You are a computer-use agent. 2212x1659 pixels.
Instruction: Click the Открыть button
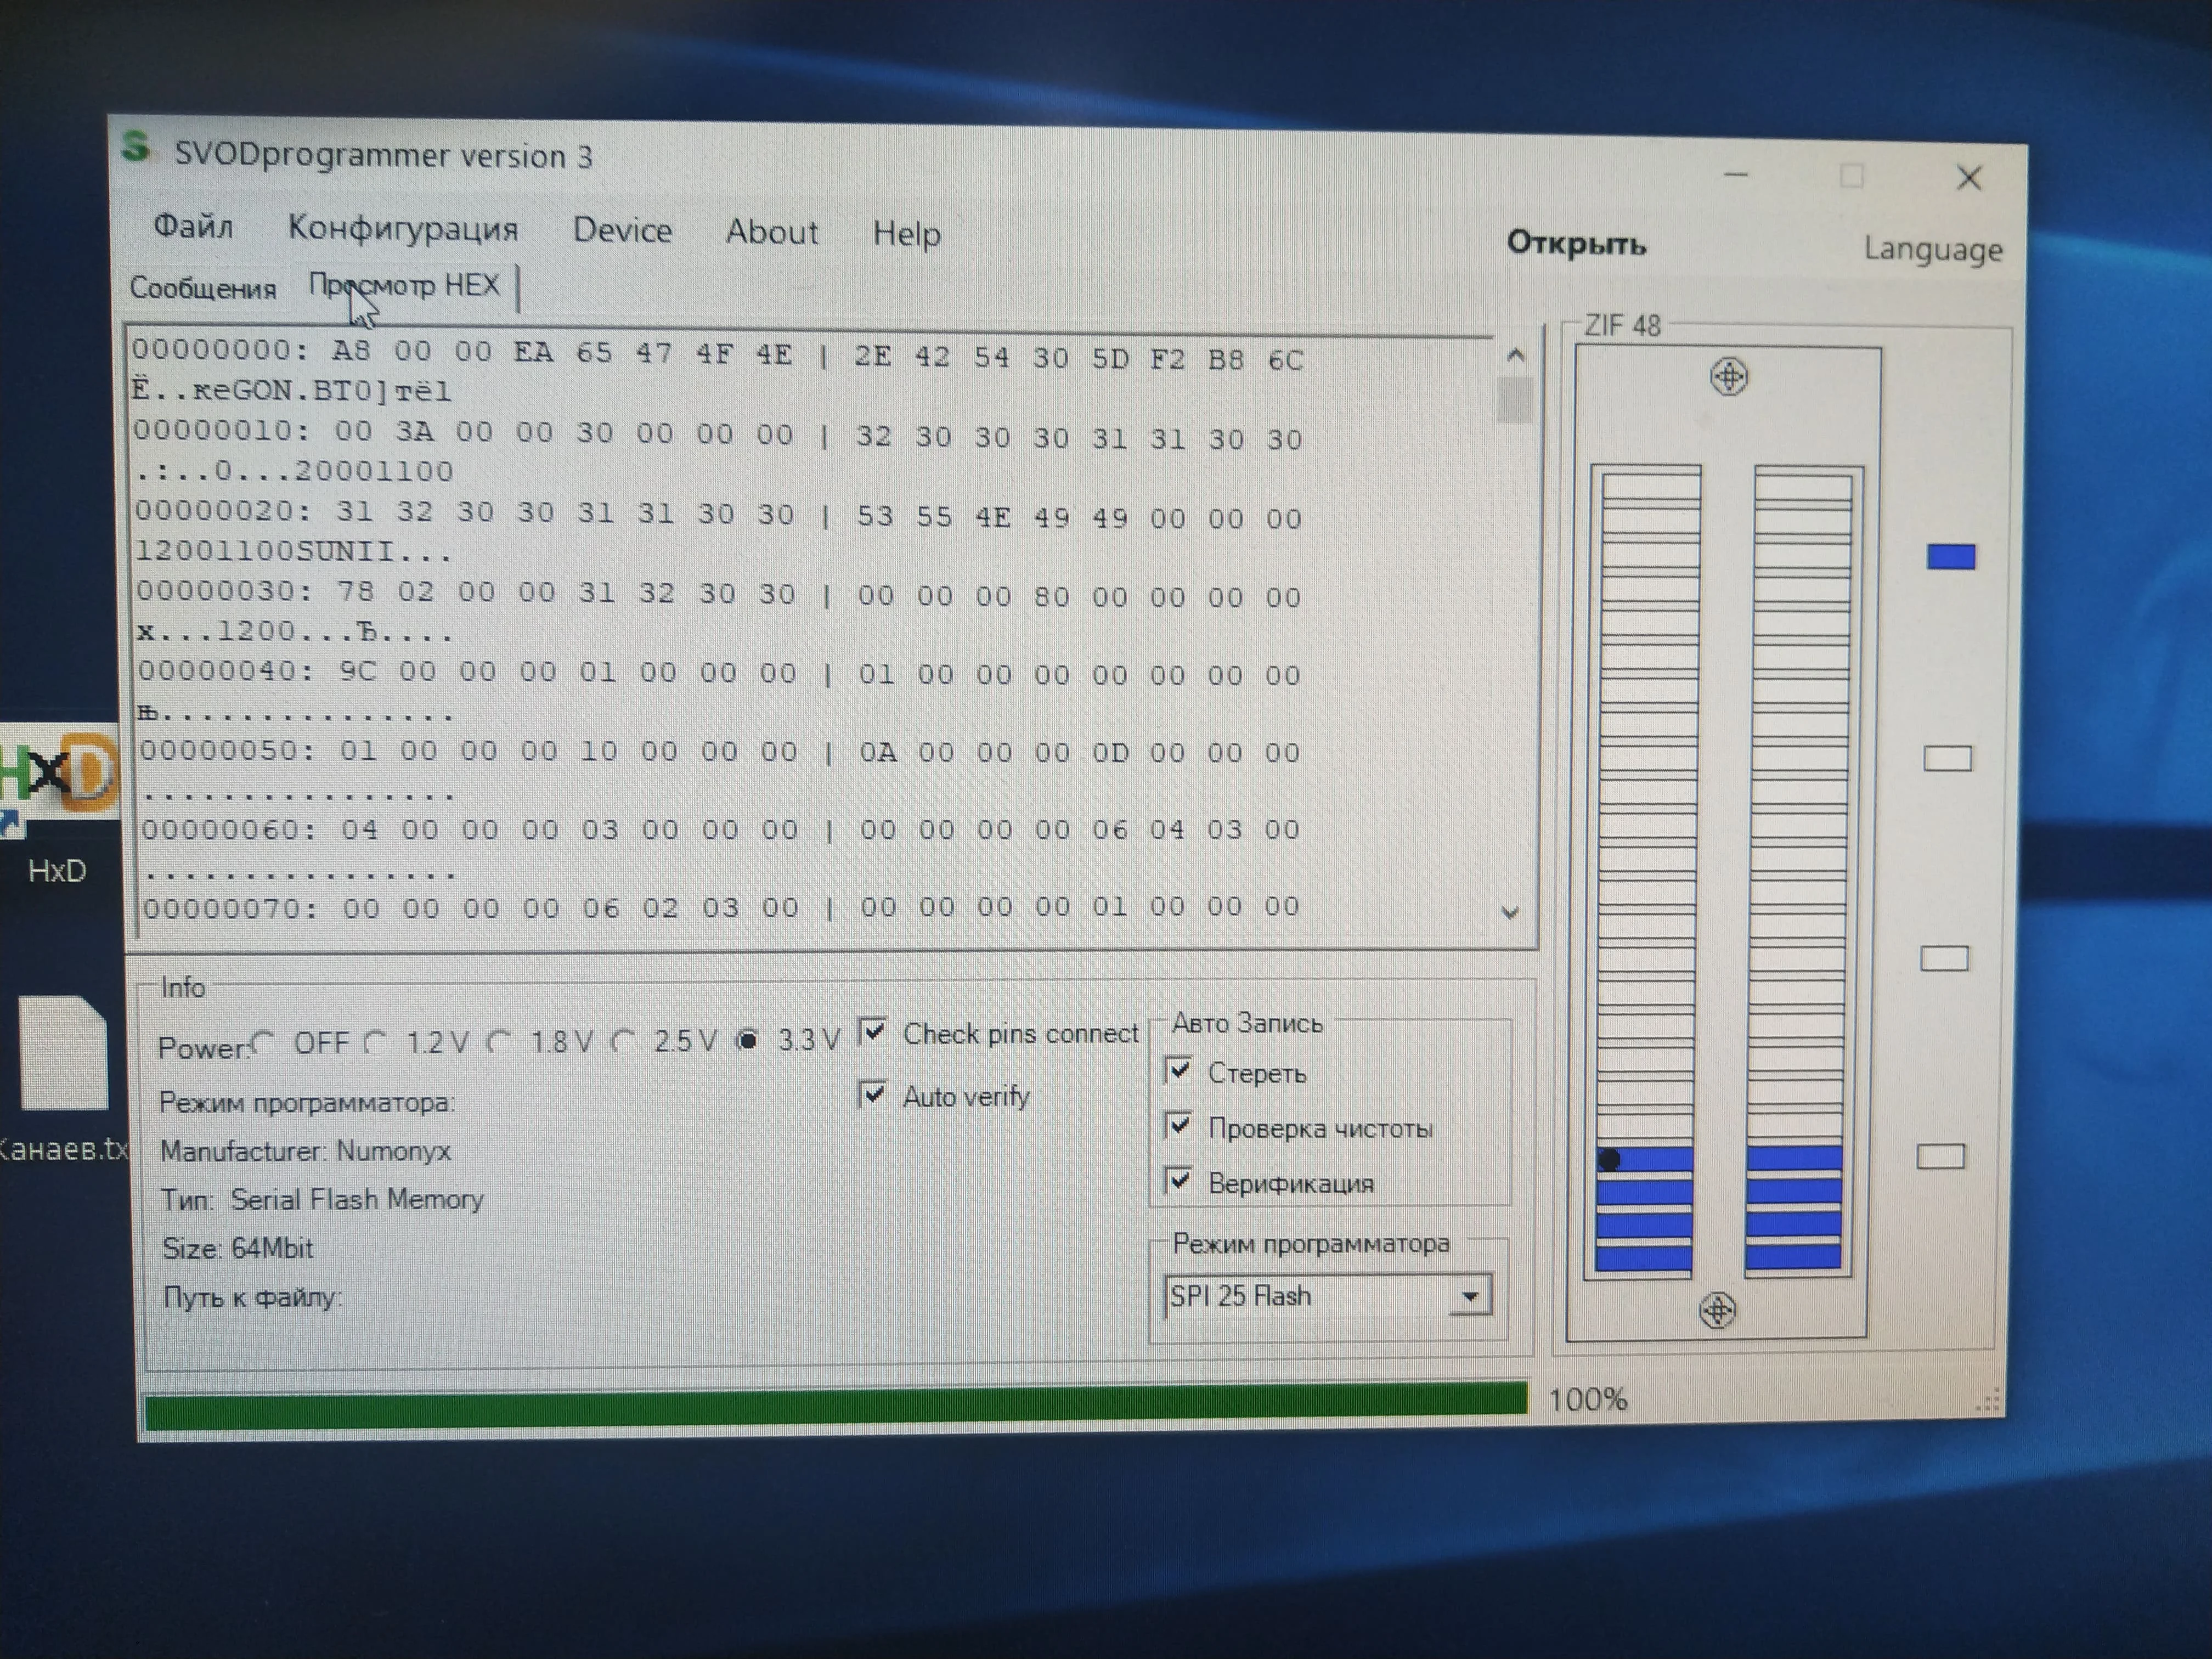pos(1576,243)
